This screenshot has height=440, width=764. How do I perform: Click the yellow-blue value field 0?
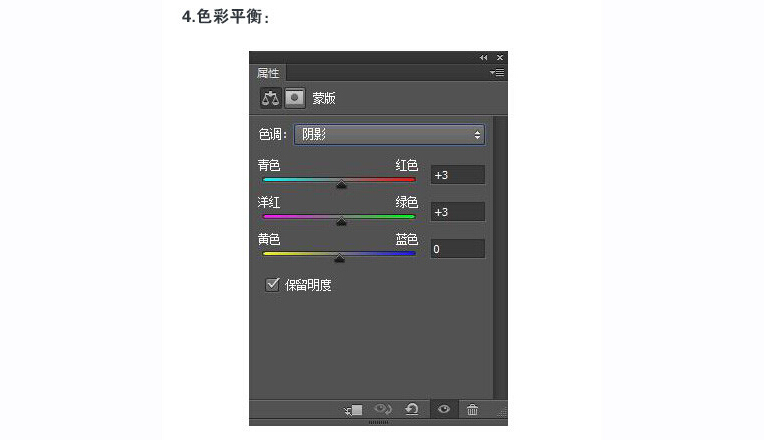458,249
